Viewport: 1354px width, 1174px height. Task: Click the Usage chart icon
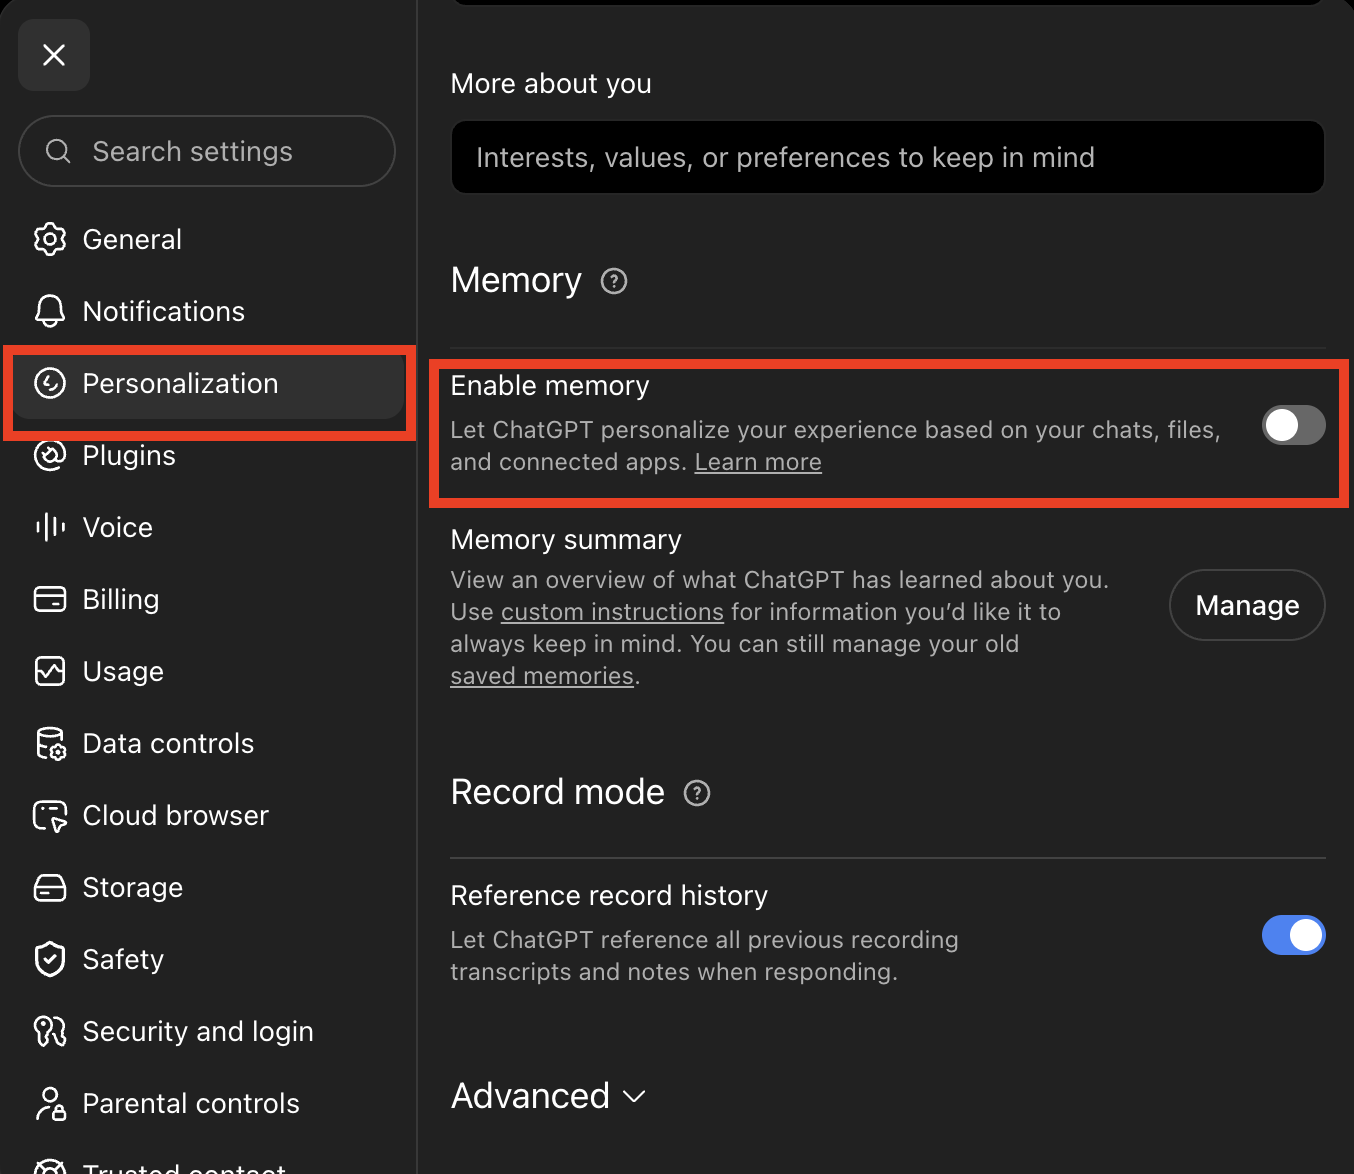(x=50, y=671)
